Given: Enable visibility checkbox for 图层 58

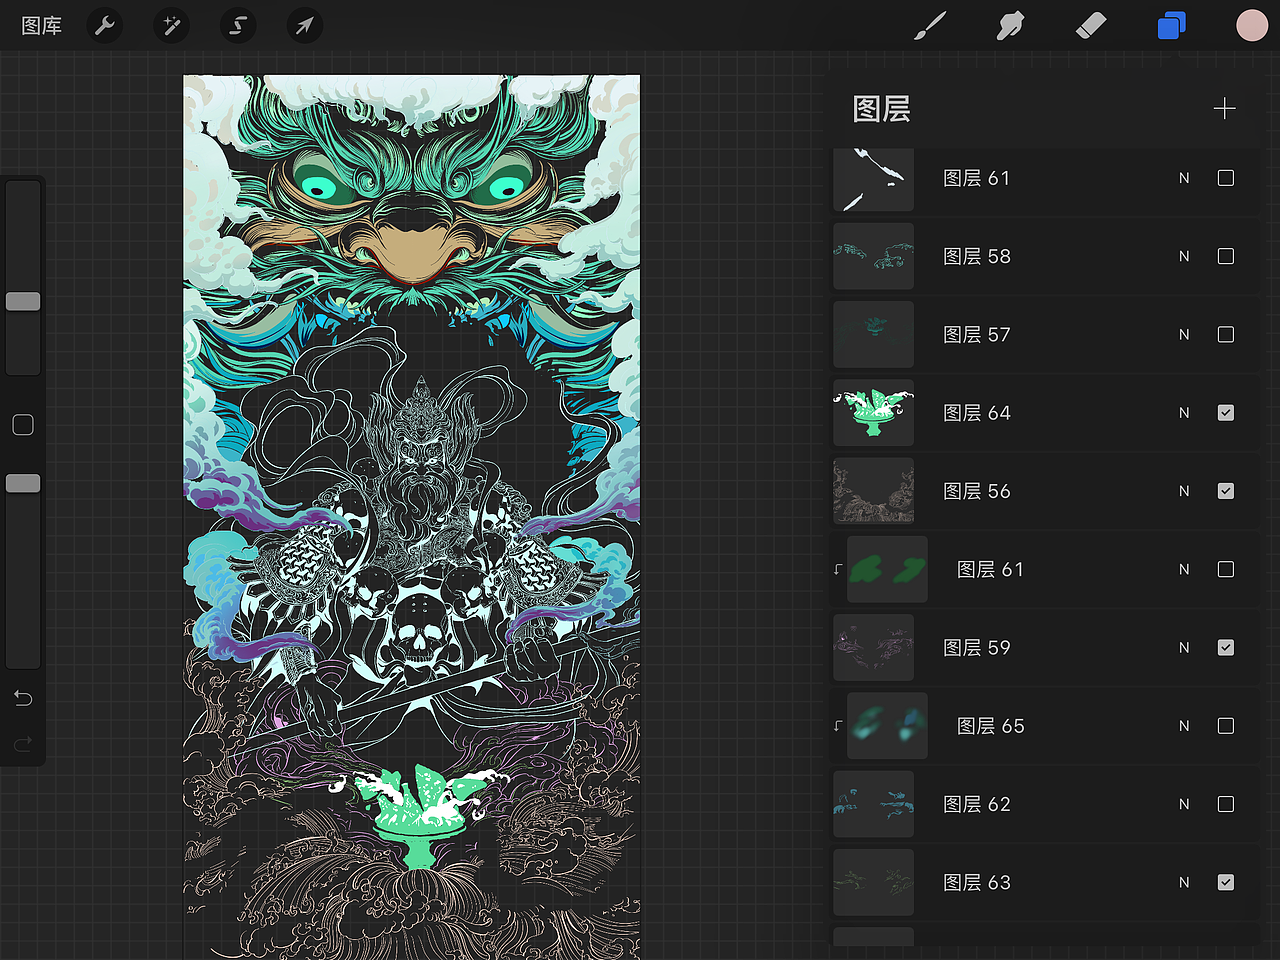Looking at the screenshot, I should coord(1226,256).
